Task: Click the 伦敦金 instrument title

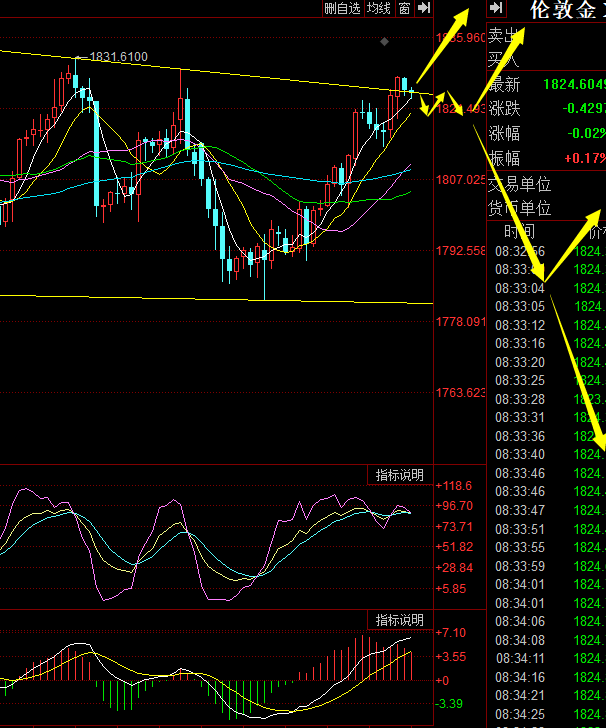Action: [563, 10]
